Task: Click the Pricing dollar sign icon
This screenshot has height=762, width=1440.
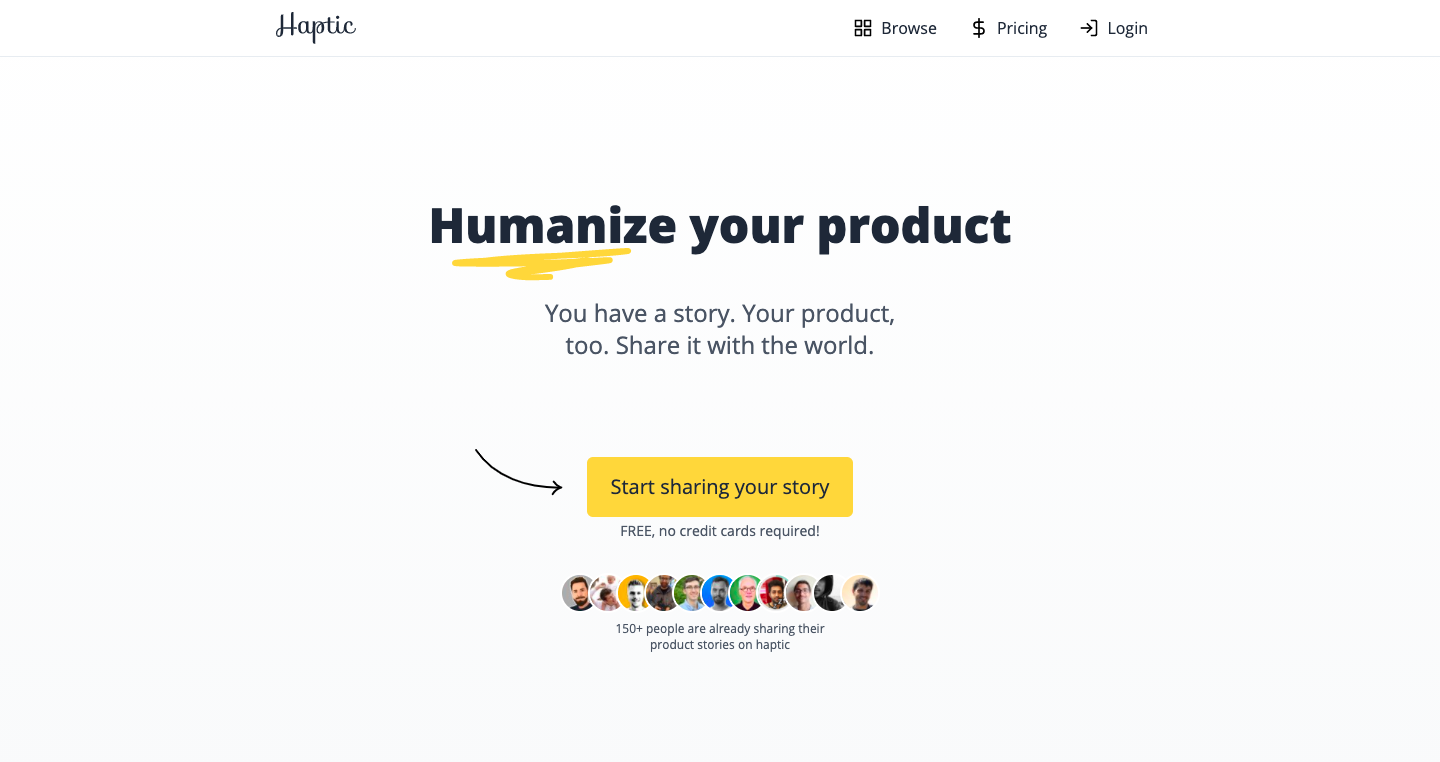Action: pyautogui.click(x=979, y=28)
